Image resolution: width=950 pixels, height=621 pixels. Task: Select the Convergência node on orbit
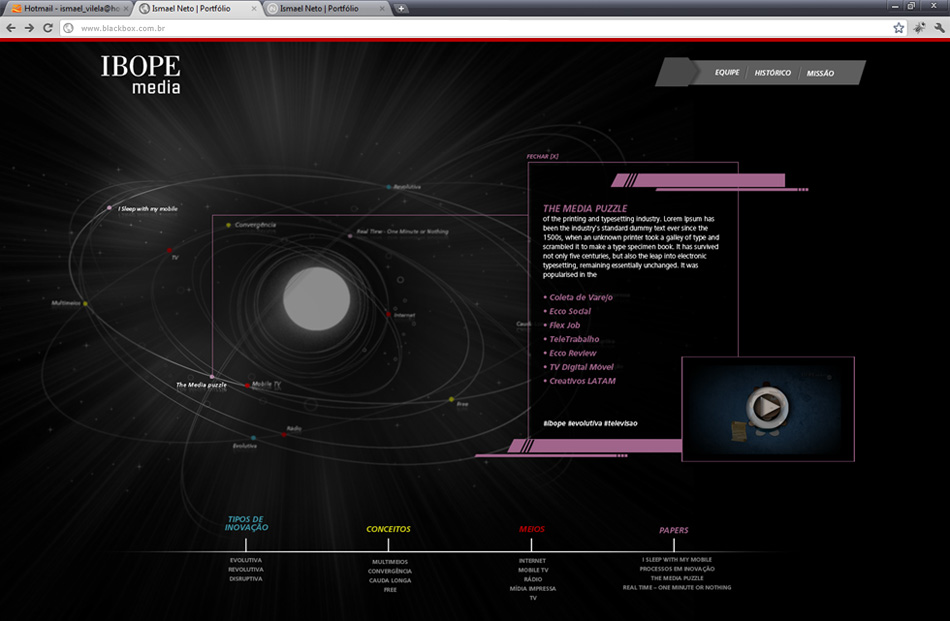(251, 225)
